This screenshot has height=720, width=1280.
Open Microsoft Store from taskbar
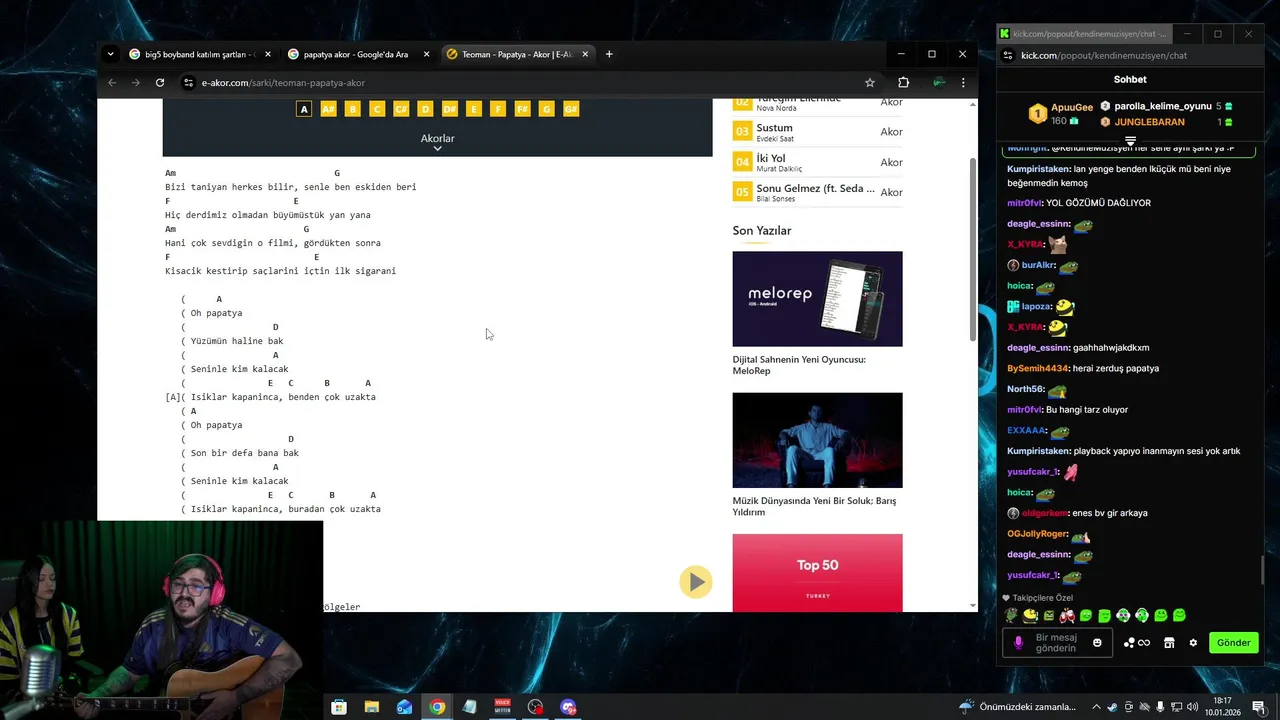339,707
